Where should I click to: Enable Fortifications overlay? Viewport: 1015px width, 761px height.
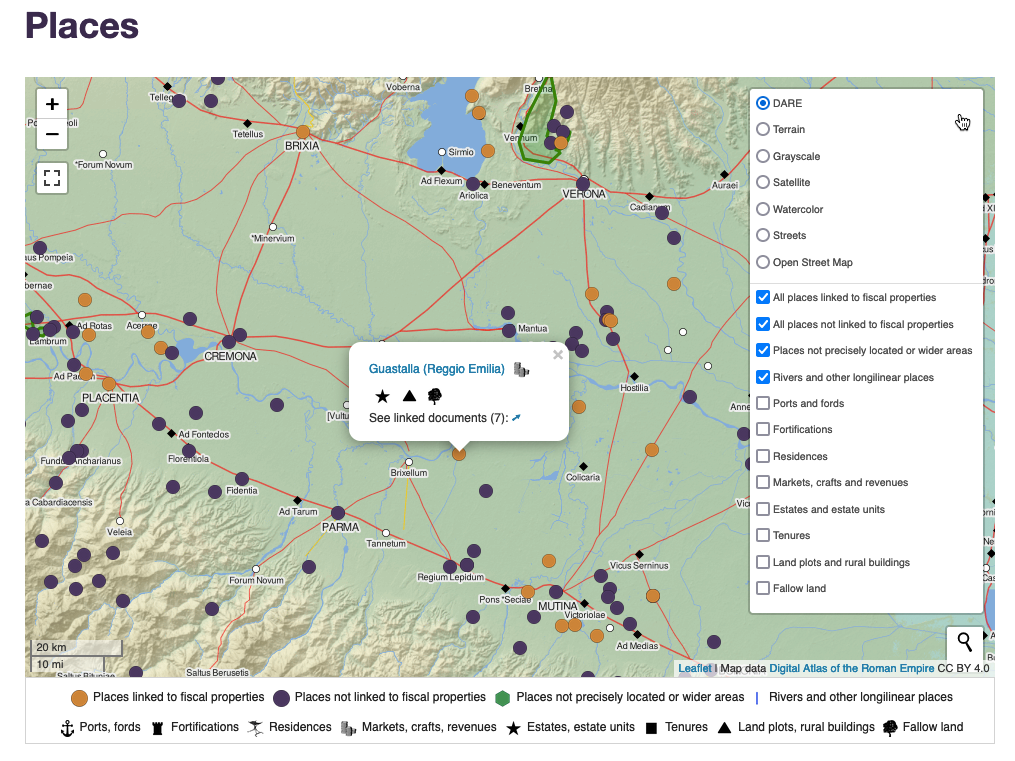pyautogui.click(x=763, y=429)
